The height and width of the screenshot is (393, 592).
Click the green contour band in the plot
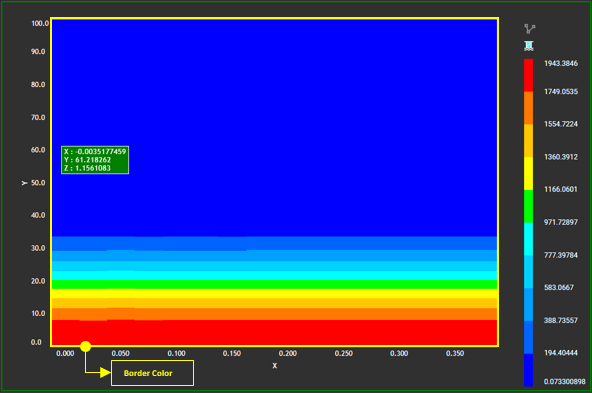(x=274, y=285)
